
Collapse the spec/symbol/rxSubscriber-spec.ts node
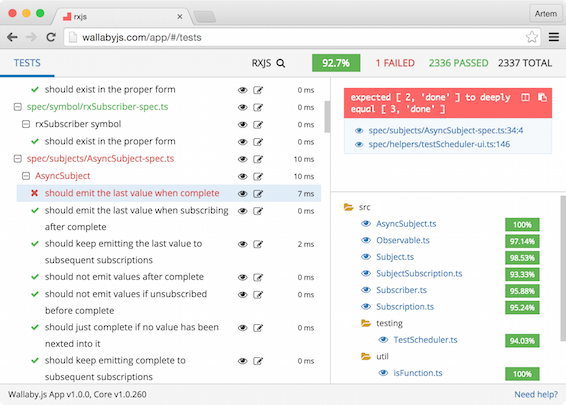(x=17, y=107)
